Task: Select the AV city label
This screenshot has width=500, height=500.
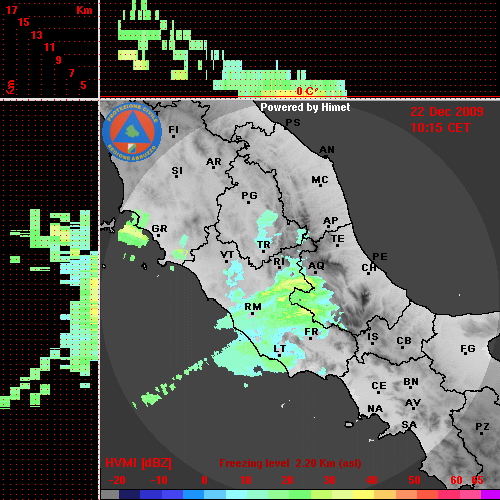Action: [413, 403]
